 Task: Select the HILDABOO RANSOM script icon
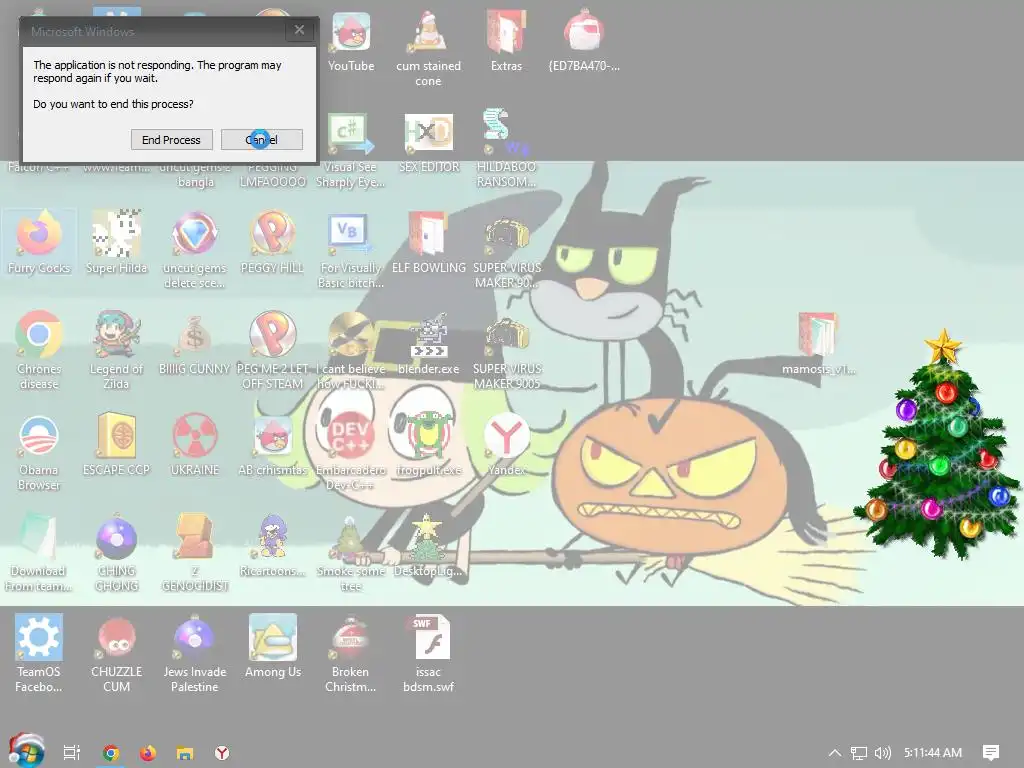tap(506, 149)
